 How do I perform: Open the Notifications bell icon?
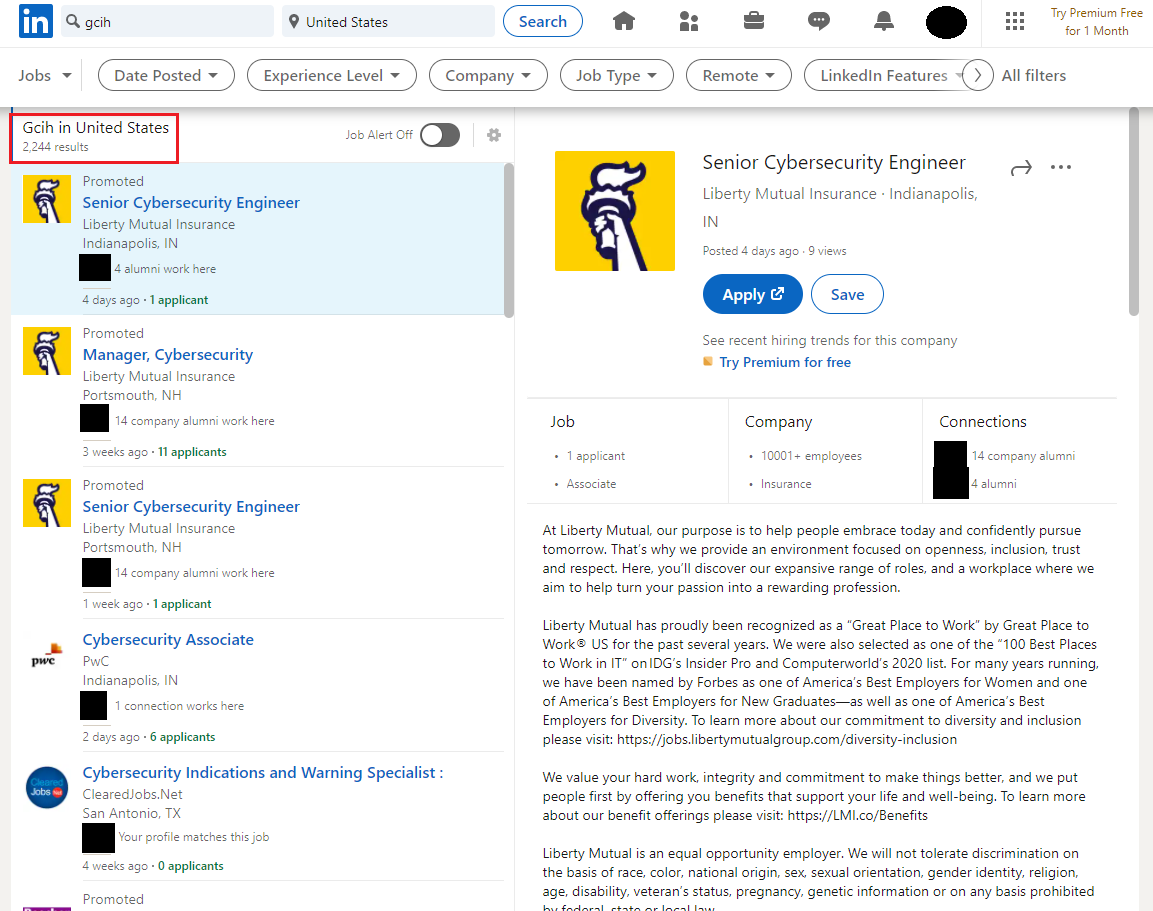pos(884,21)
